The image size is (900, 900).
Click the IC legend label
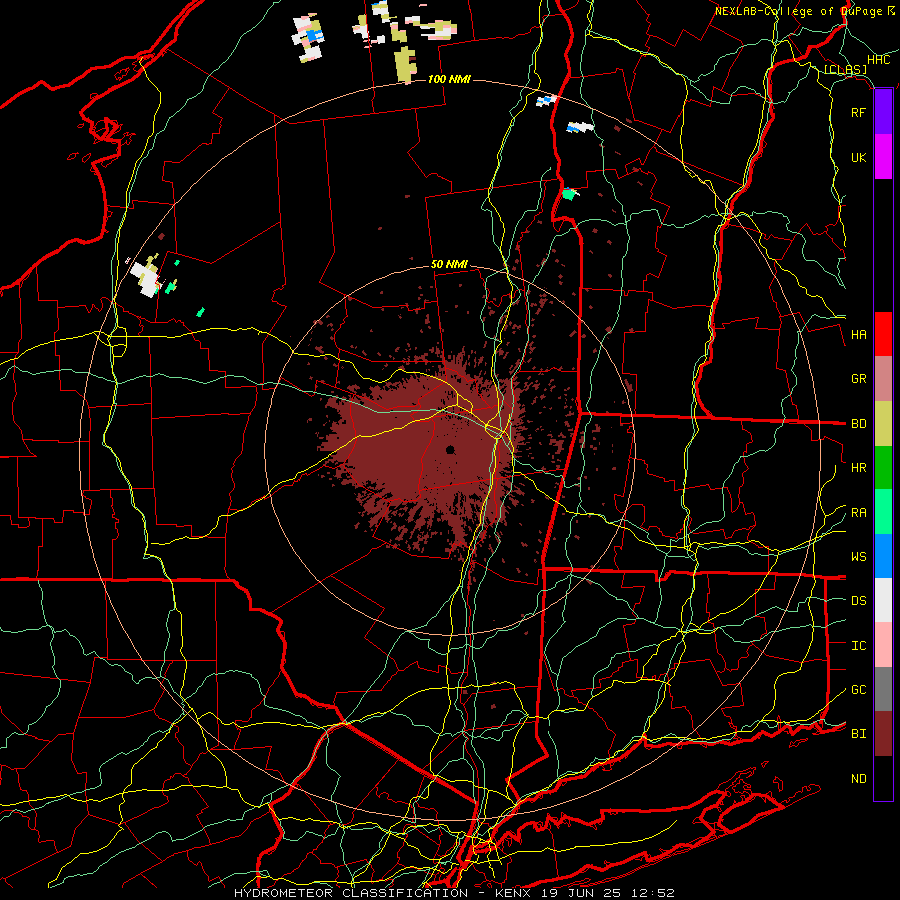[858, 646]
